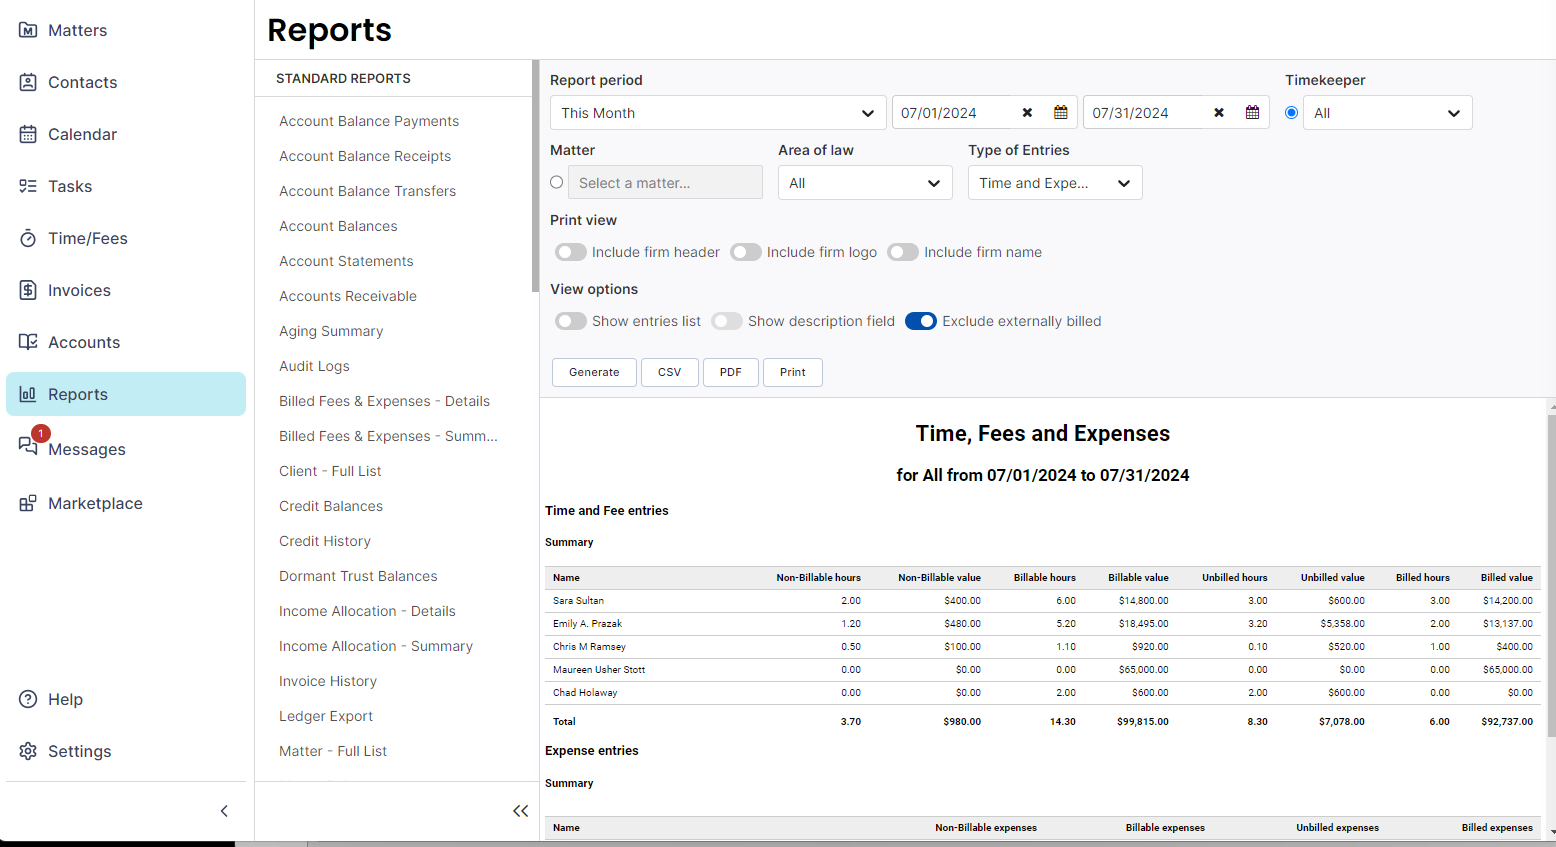
Task: Clear the start date 07/01/2024
Action: coord(1027,113)
